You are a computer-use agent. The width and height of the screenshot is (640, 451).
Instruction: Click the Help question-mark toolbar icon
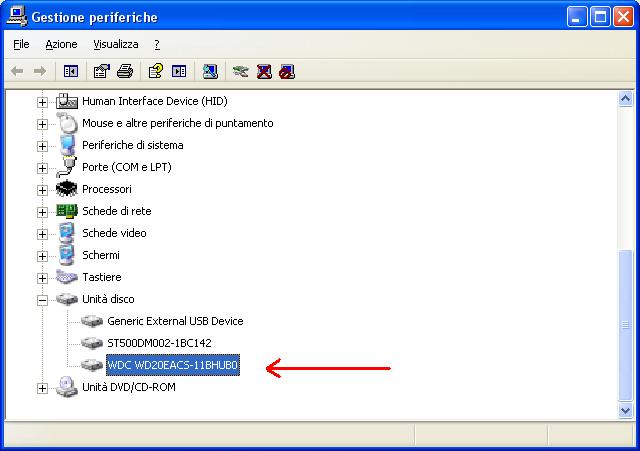pos(156,71)
